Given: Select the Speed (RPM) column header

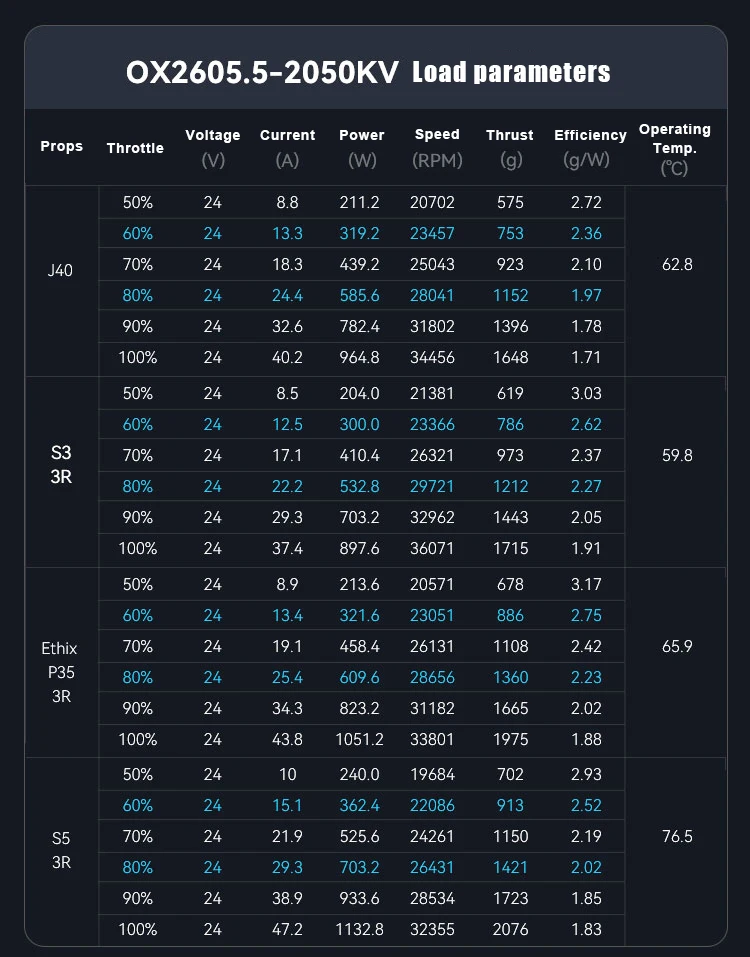Looking at the screenshot, I should tap(436, 147).
